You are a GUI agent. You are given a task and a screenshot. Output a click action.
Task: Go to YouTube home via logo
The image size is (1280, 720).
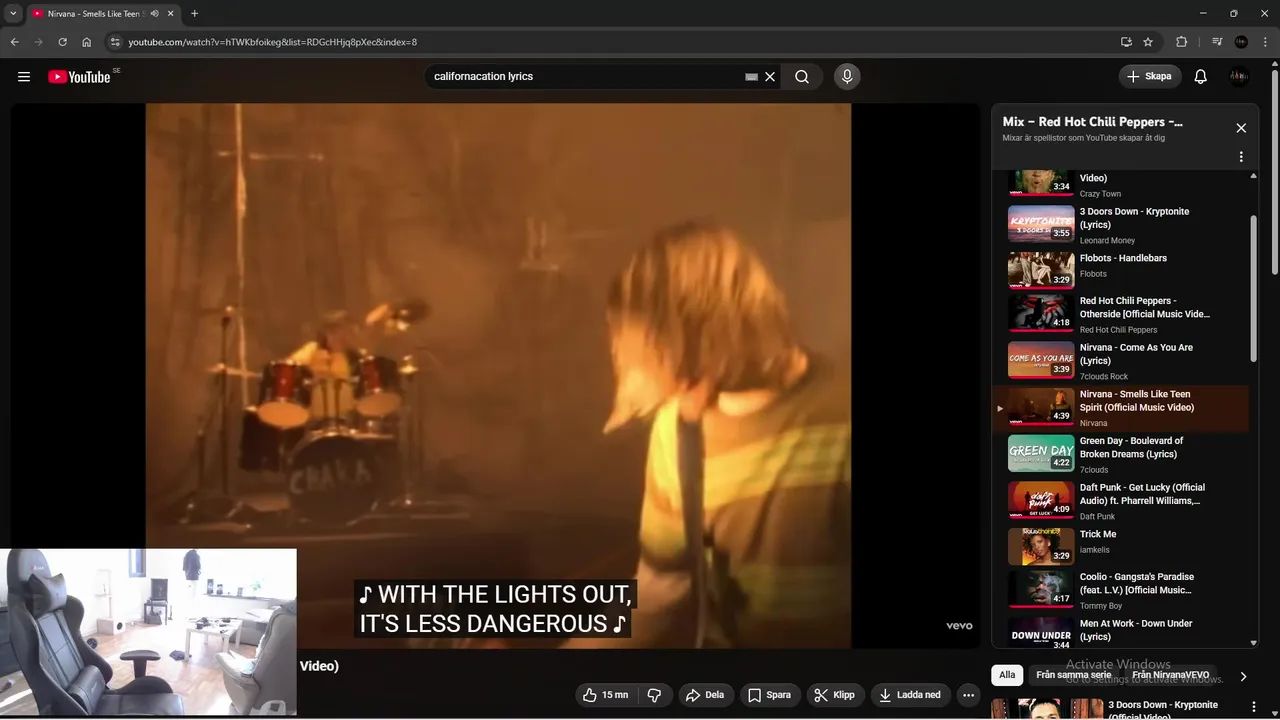click(x=79, y=77)
